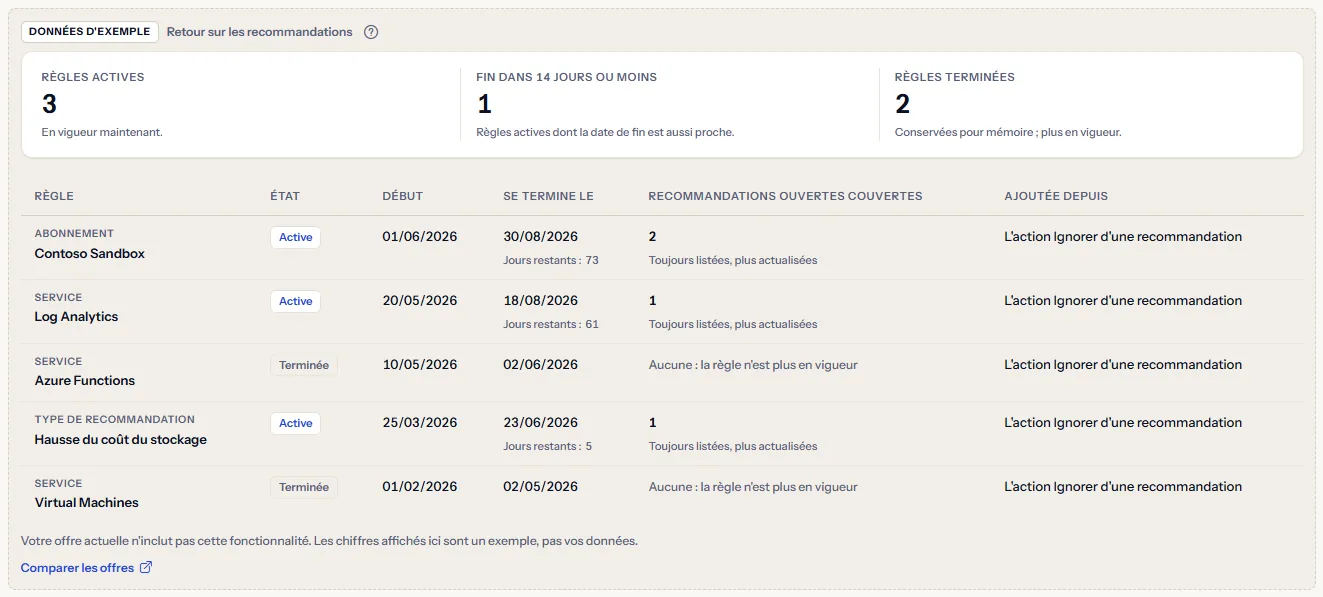1323x597 pixels.
Task: Click the start date 01/02/2026
Action: click(420, 487)
